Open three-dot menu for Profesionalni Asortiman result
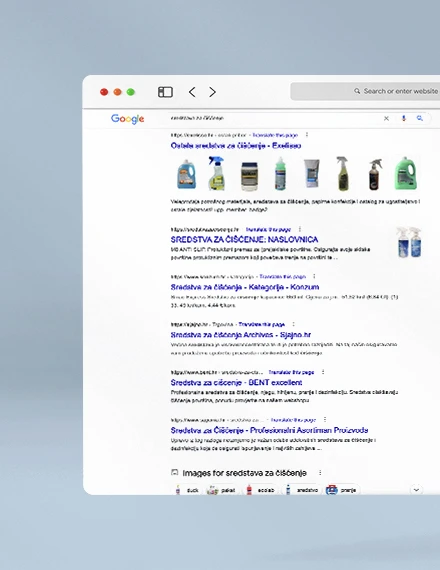The width and height of the screenshot is (440, 570). (x=325, y=420)
